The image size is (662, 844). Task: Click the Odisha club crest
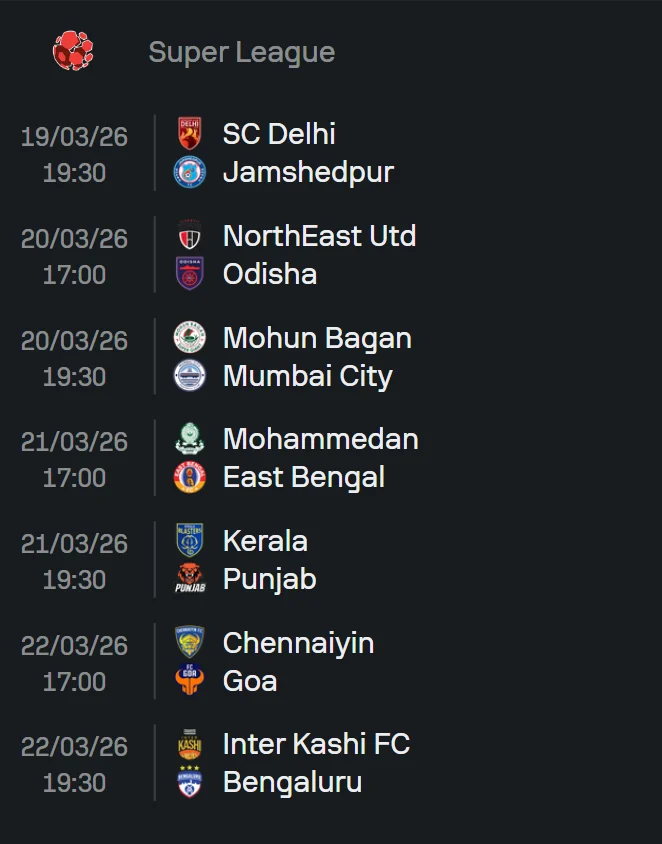pyautogui.click(x=189, y=274)
